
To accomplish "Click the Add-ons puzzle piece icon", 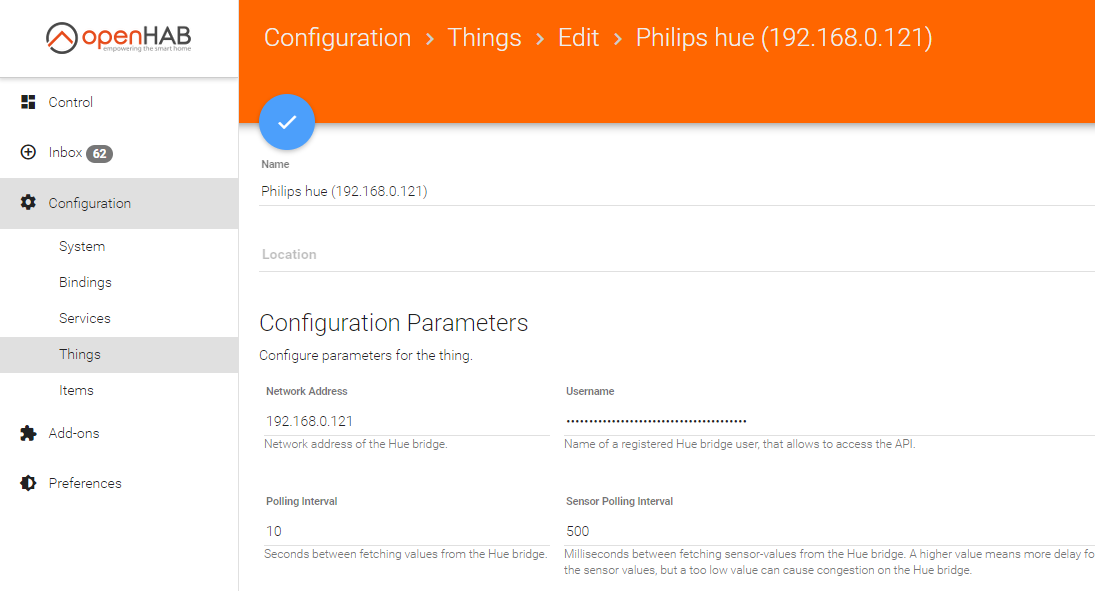I will pos(28,433).
